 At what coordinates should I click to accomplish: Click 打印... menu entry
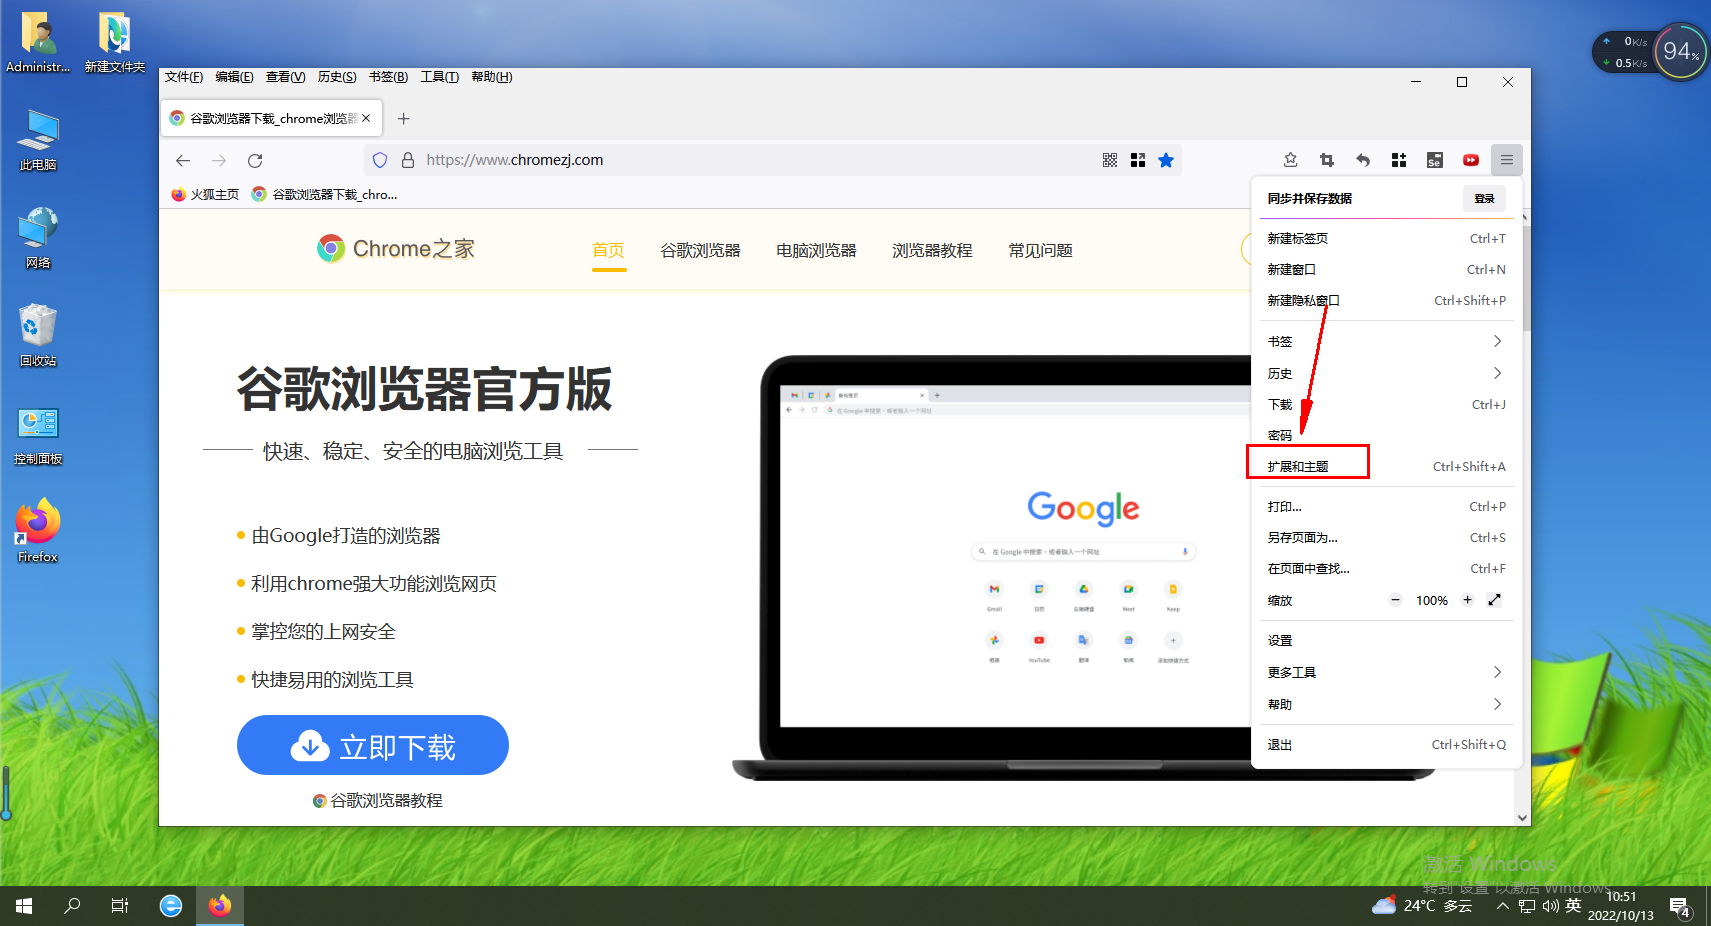pyautogui.click(x=1386, y=506)
